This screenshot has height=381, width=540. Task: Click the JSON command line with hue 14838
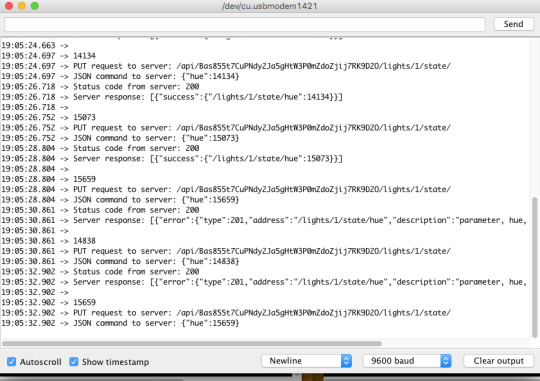[x=120, y=261]
